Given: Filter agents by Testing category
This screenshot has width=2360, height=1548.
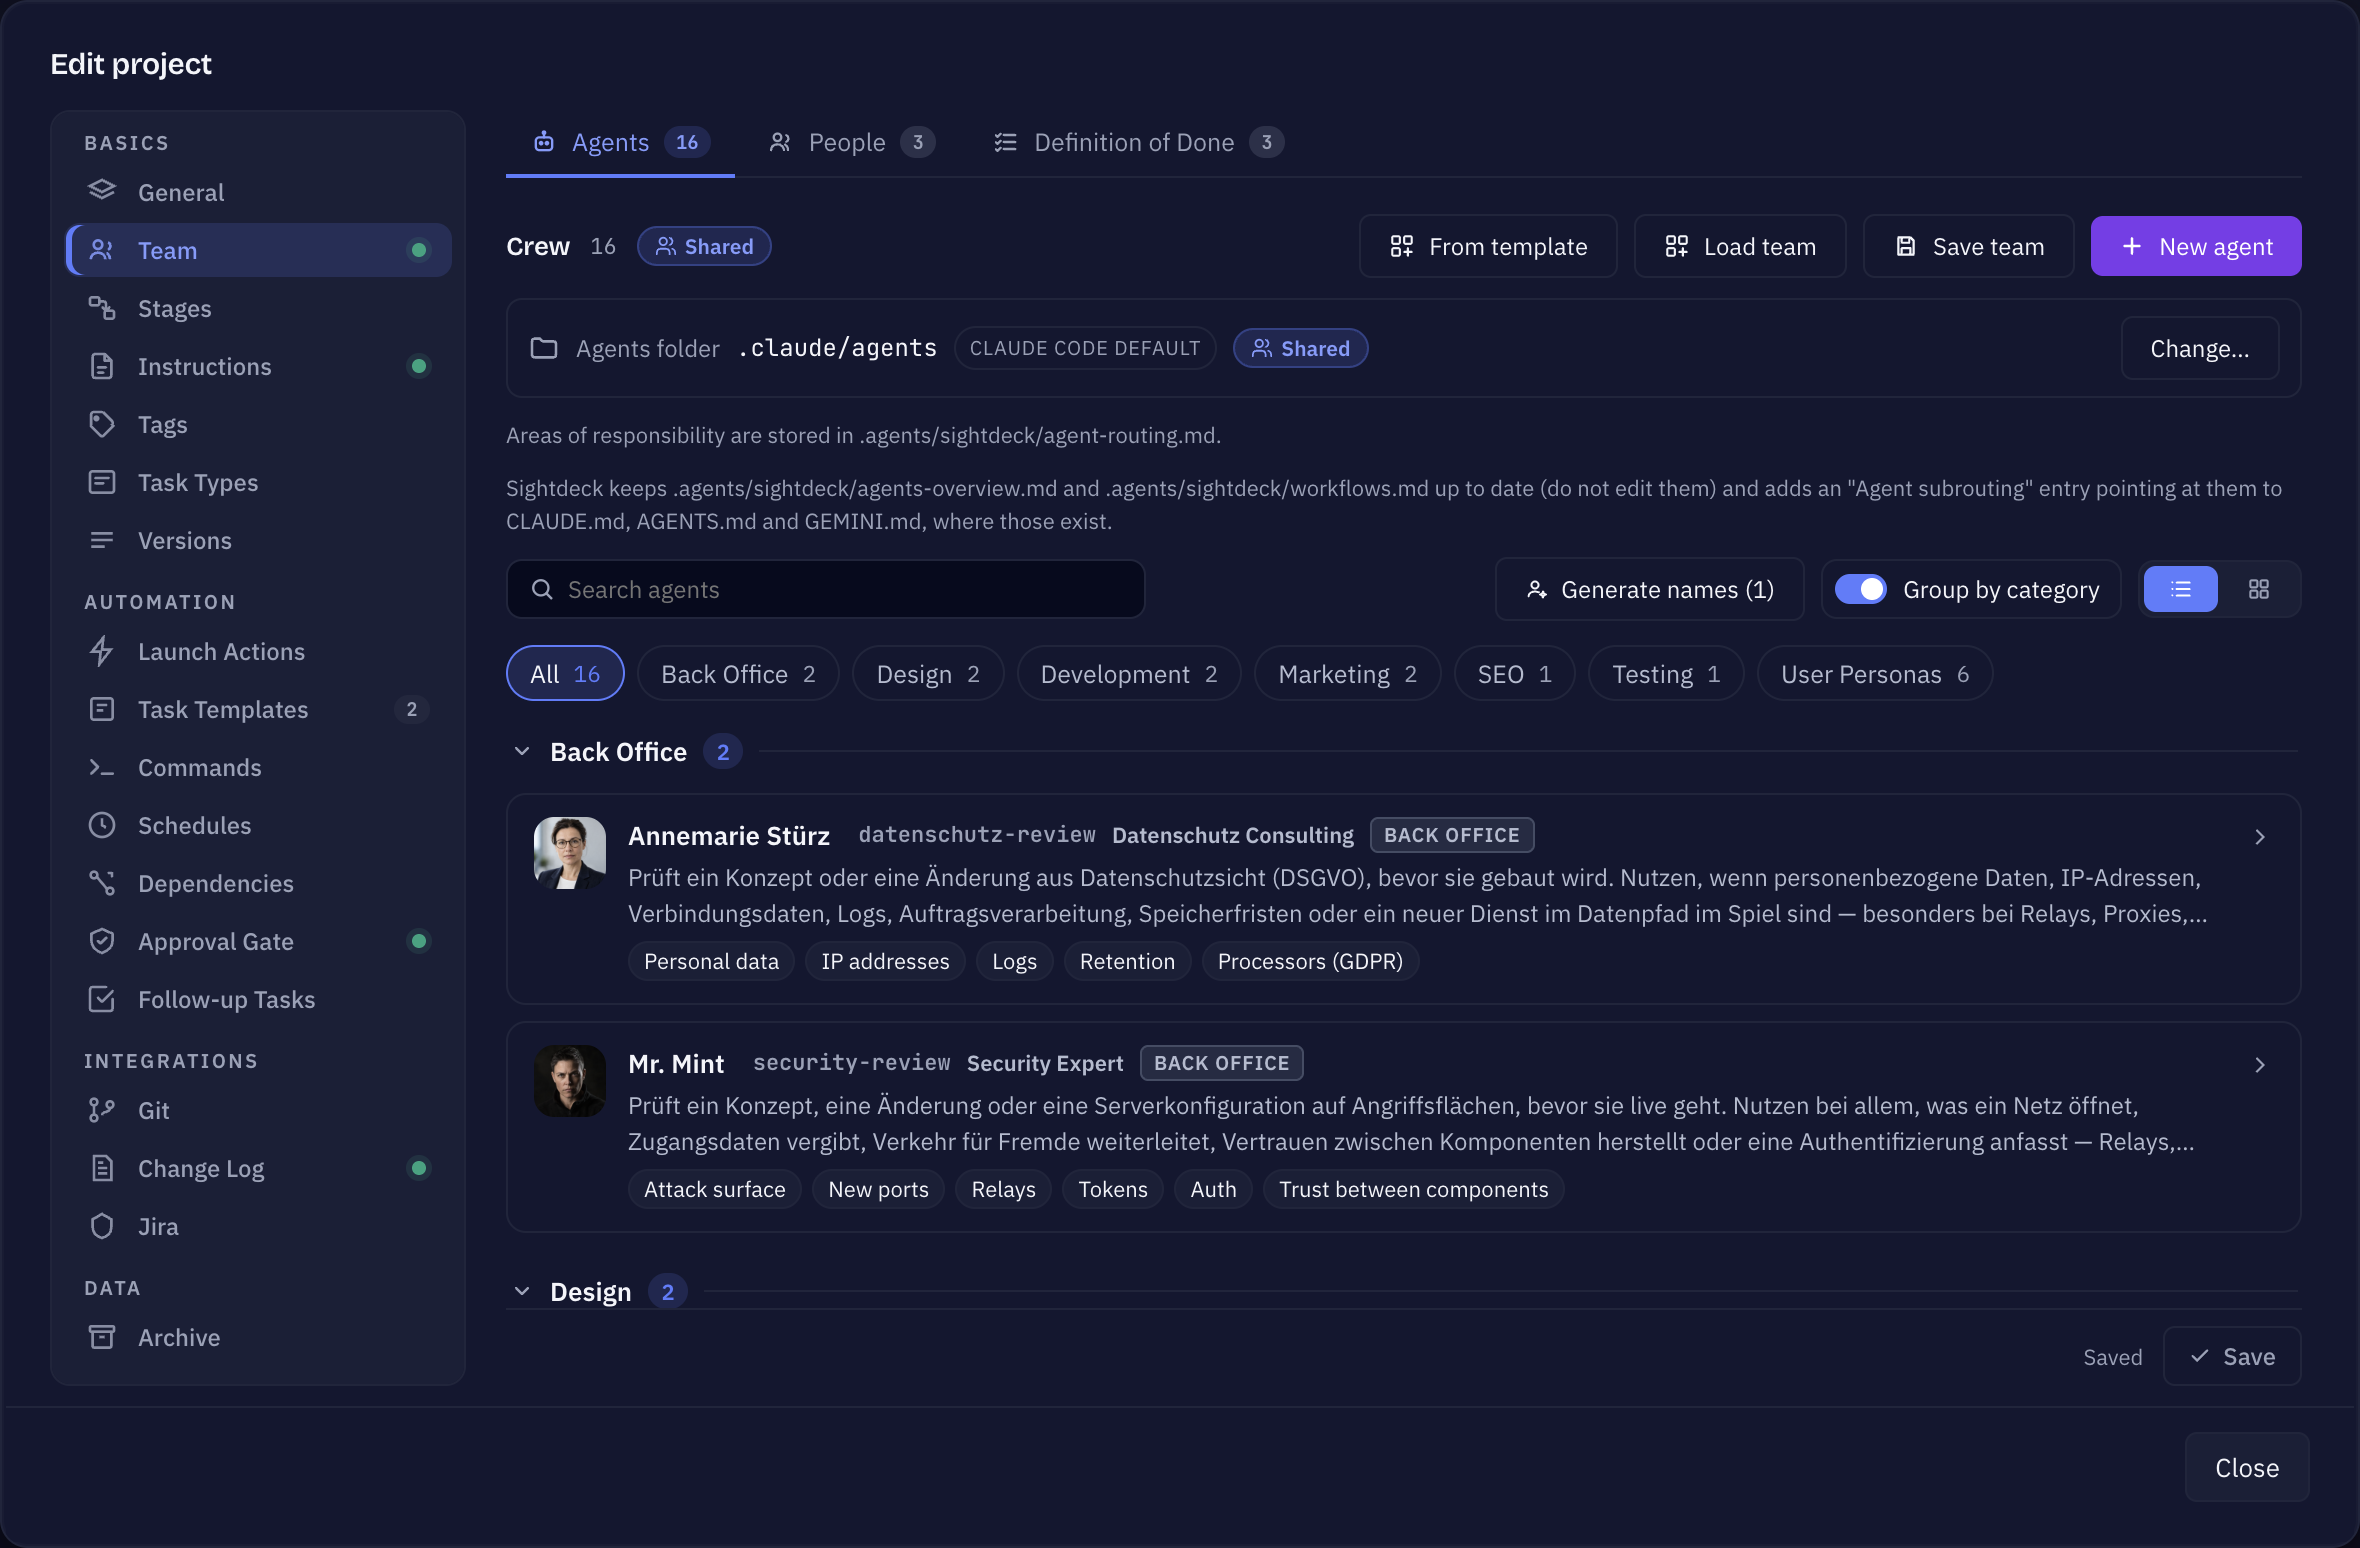Looking at the screenshot, I should [x=1666, y=674].
